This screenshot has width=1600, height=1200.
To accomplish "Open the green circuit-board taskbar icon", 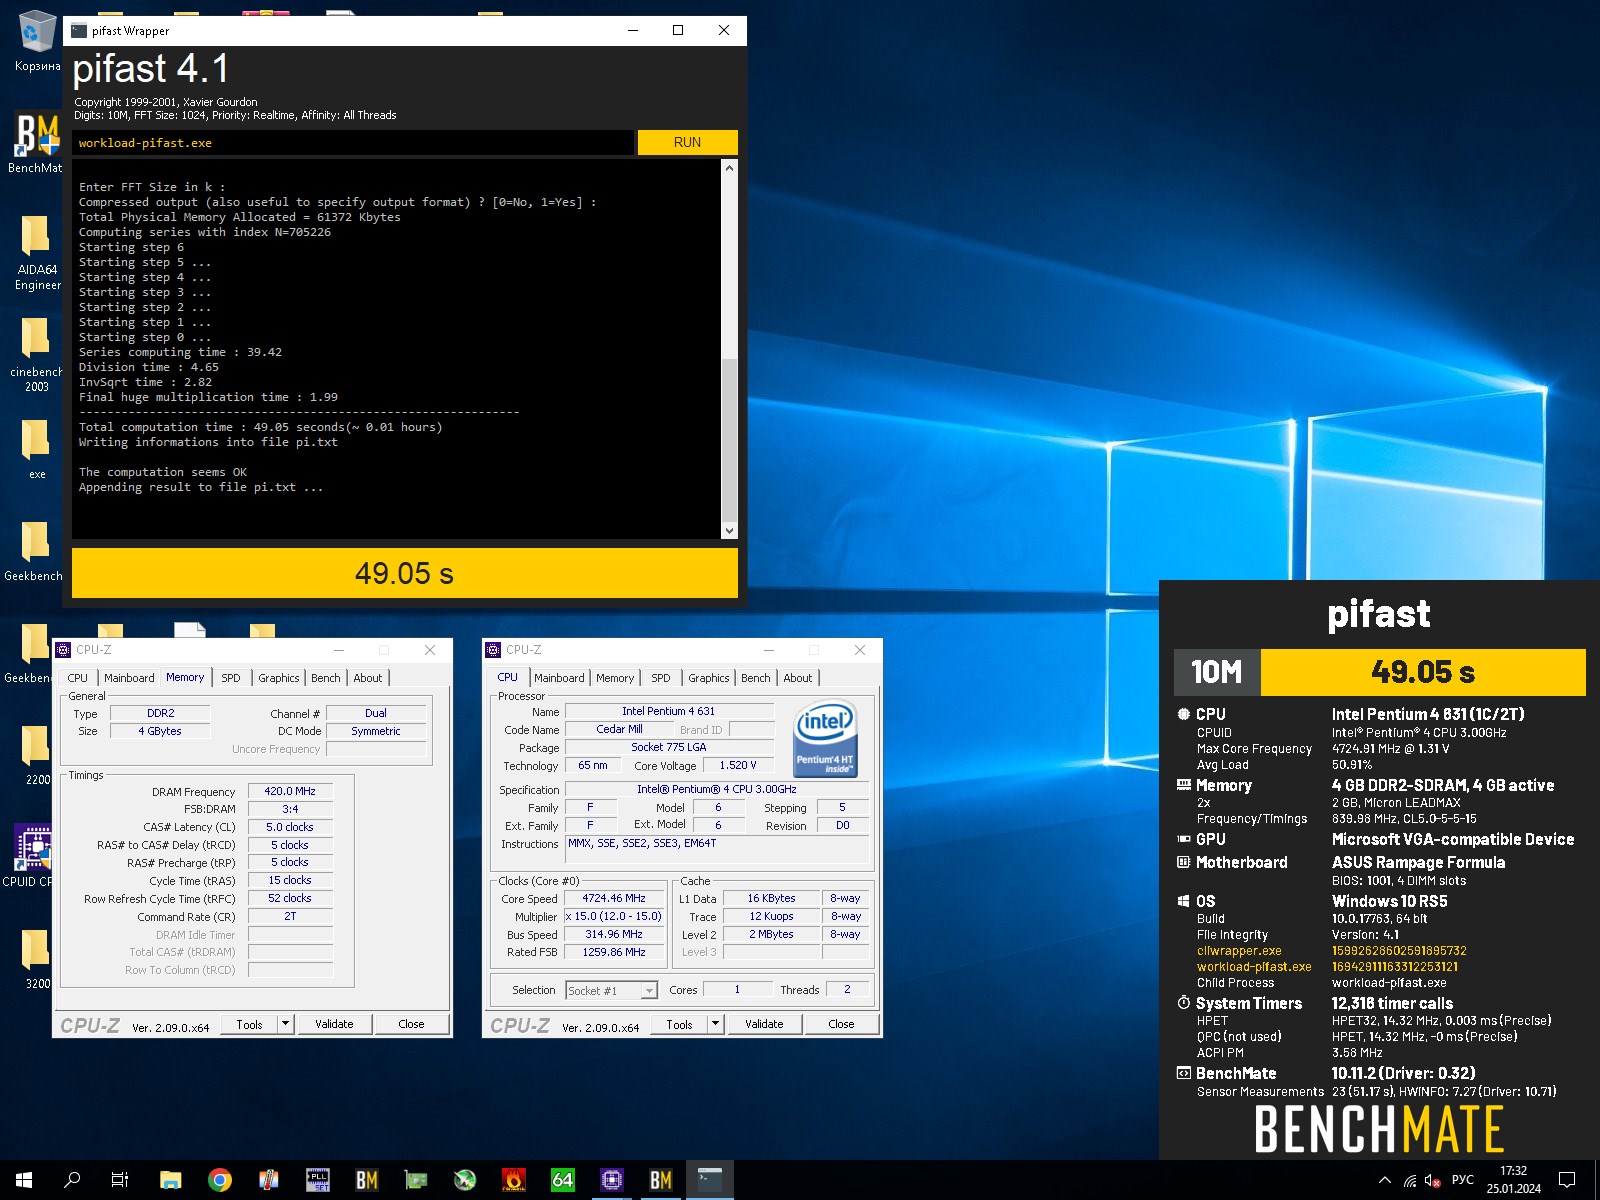I will point(416,1180).
